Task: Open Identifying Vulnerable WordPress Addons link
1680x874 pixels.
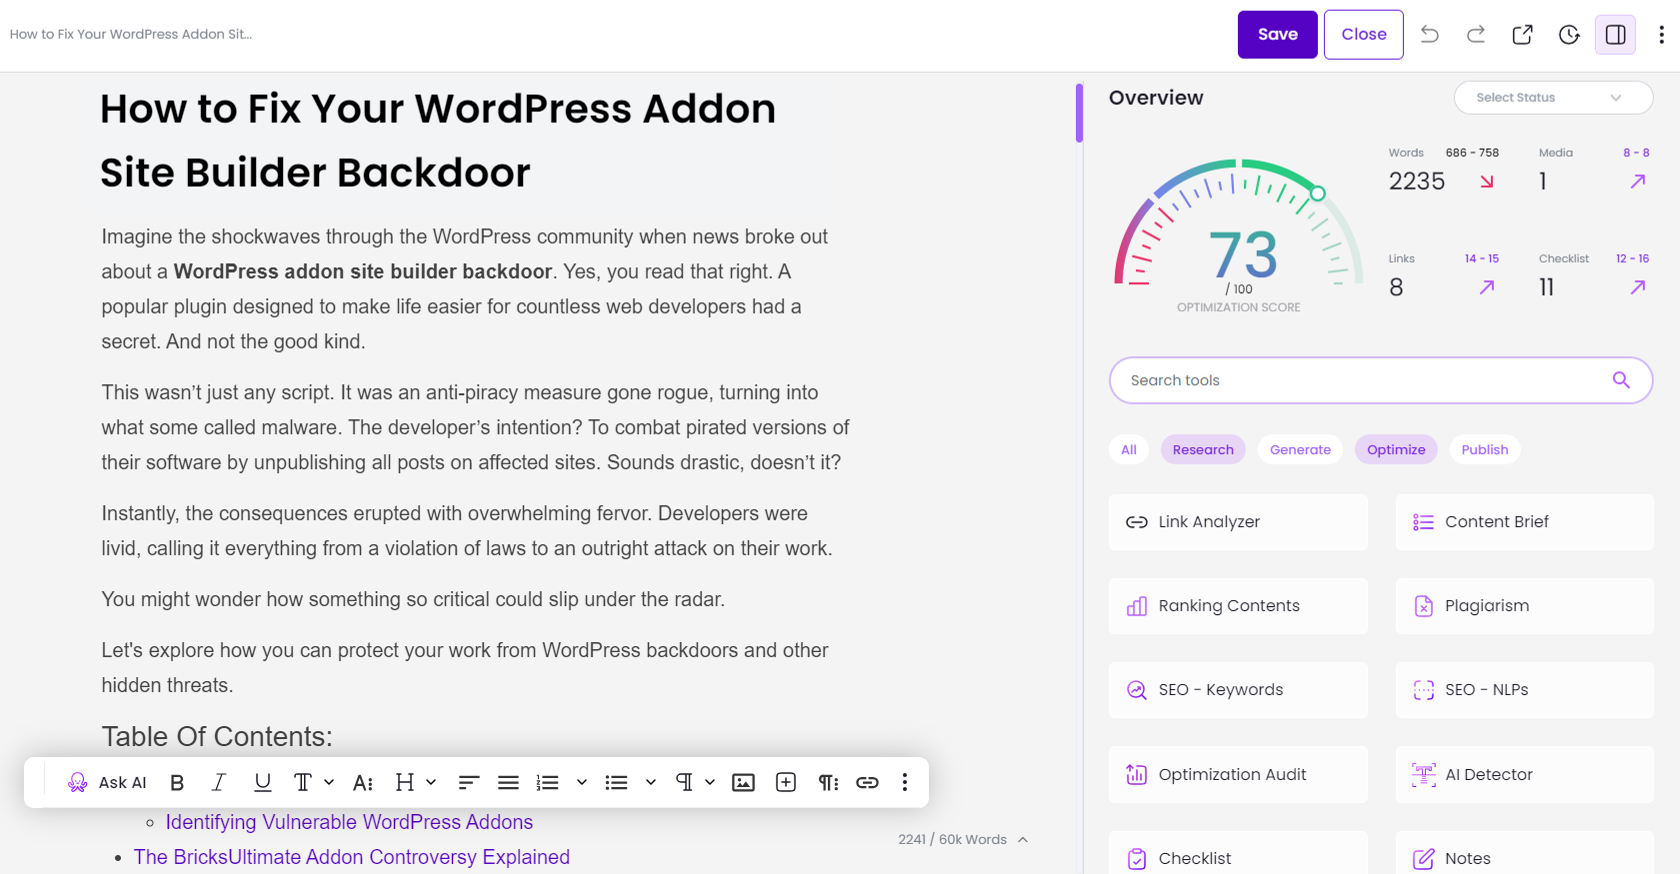Action: click(x=349, y=822)
